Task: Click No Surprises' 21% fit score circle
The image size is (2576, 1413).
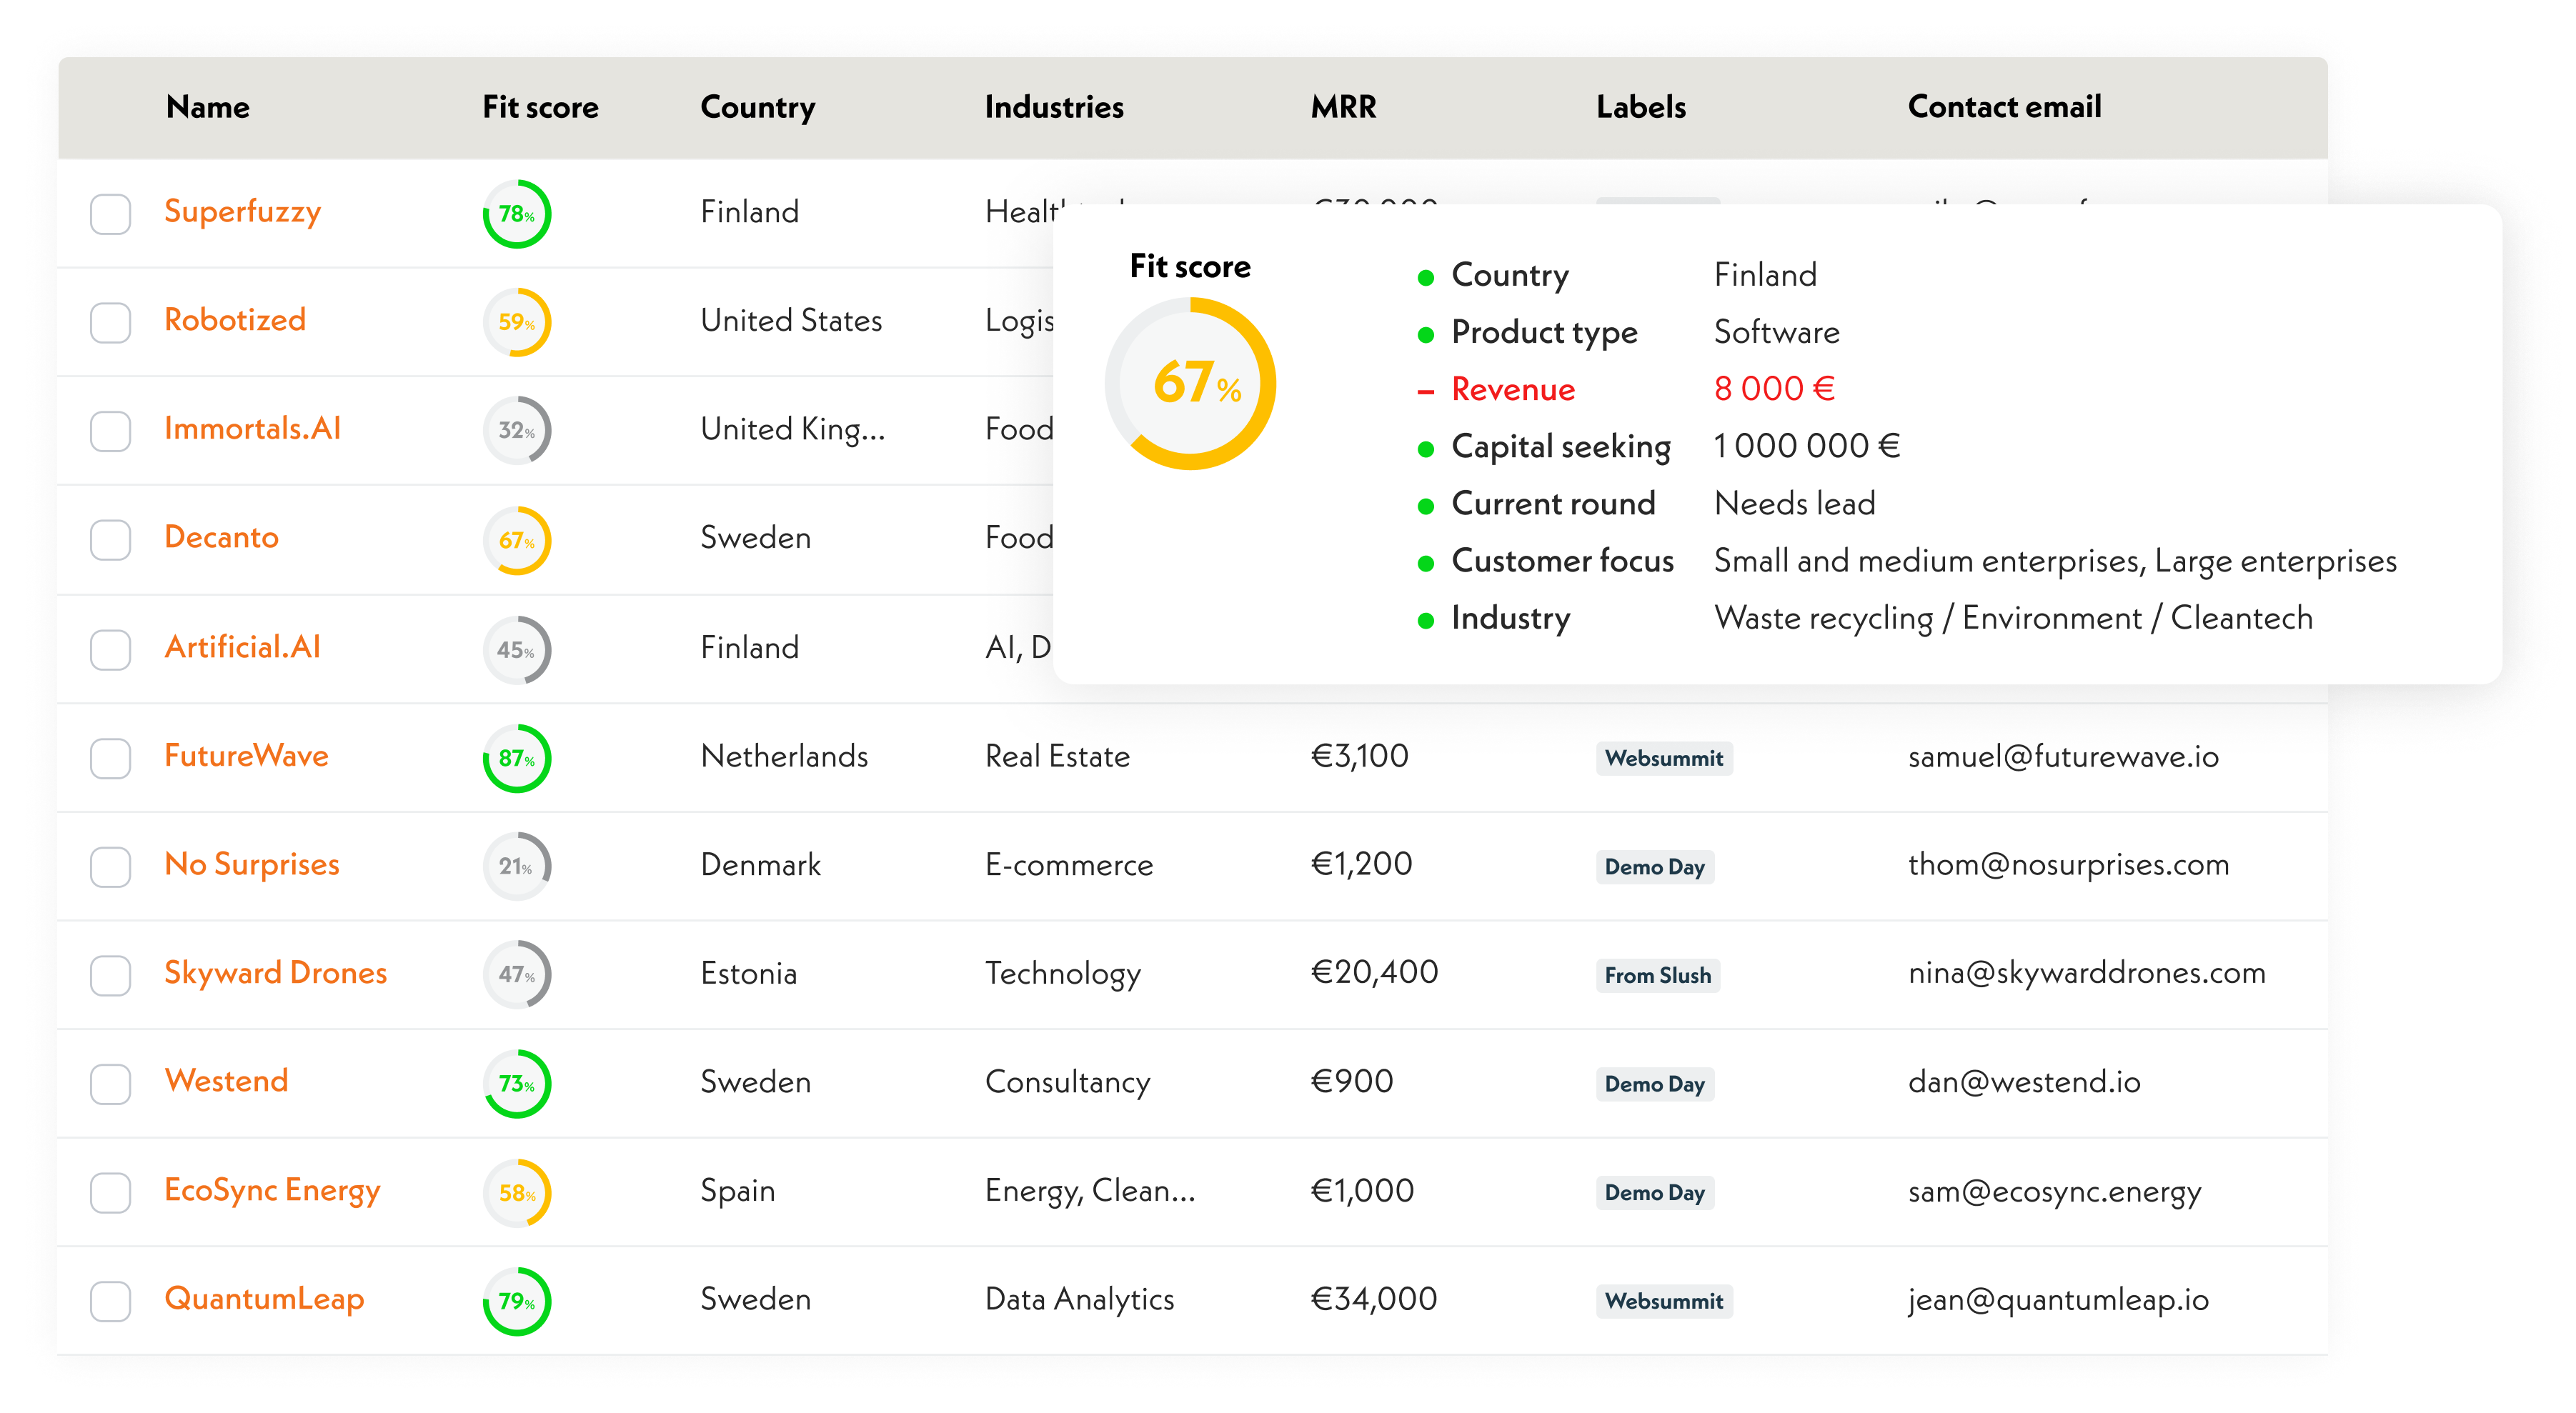Action: 517,866
